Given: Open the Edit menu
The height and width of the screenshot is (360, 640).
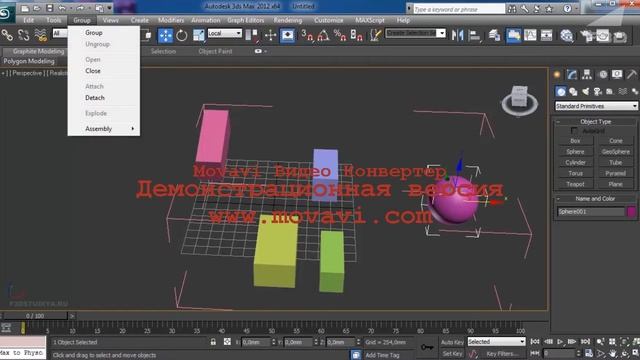Looking at the screenshot, I should [29, 20].
